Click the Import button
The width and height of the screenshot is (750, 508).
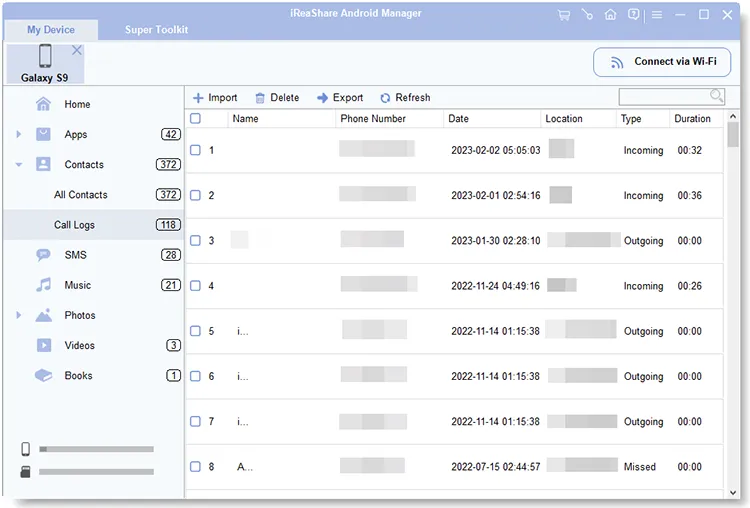click(215, 98)
